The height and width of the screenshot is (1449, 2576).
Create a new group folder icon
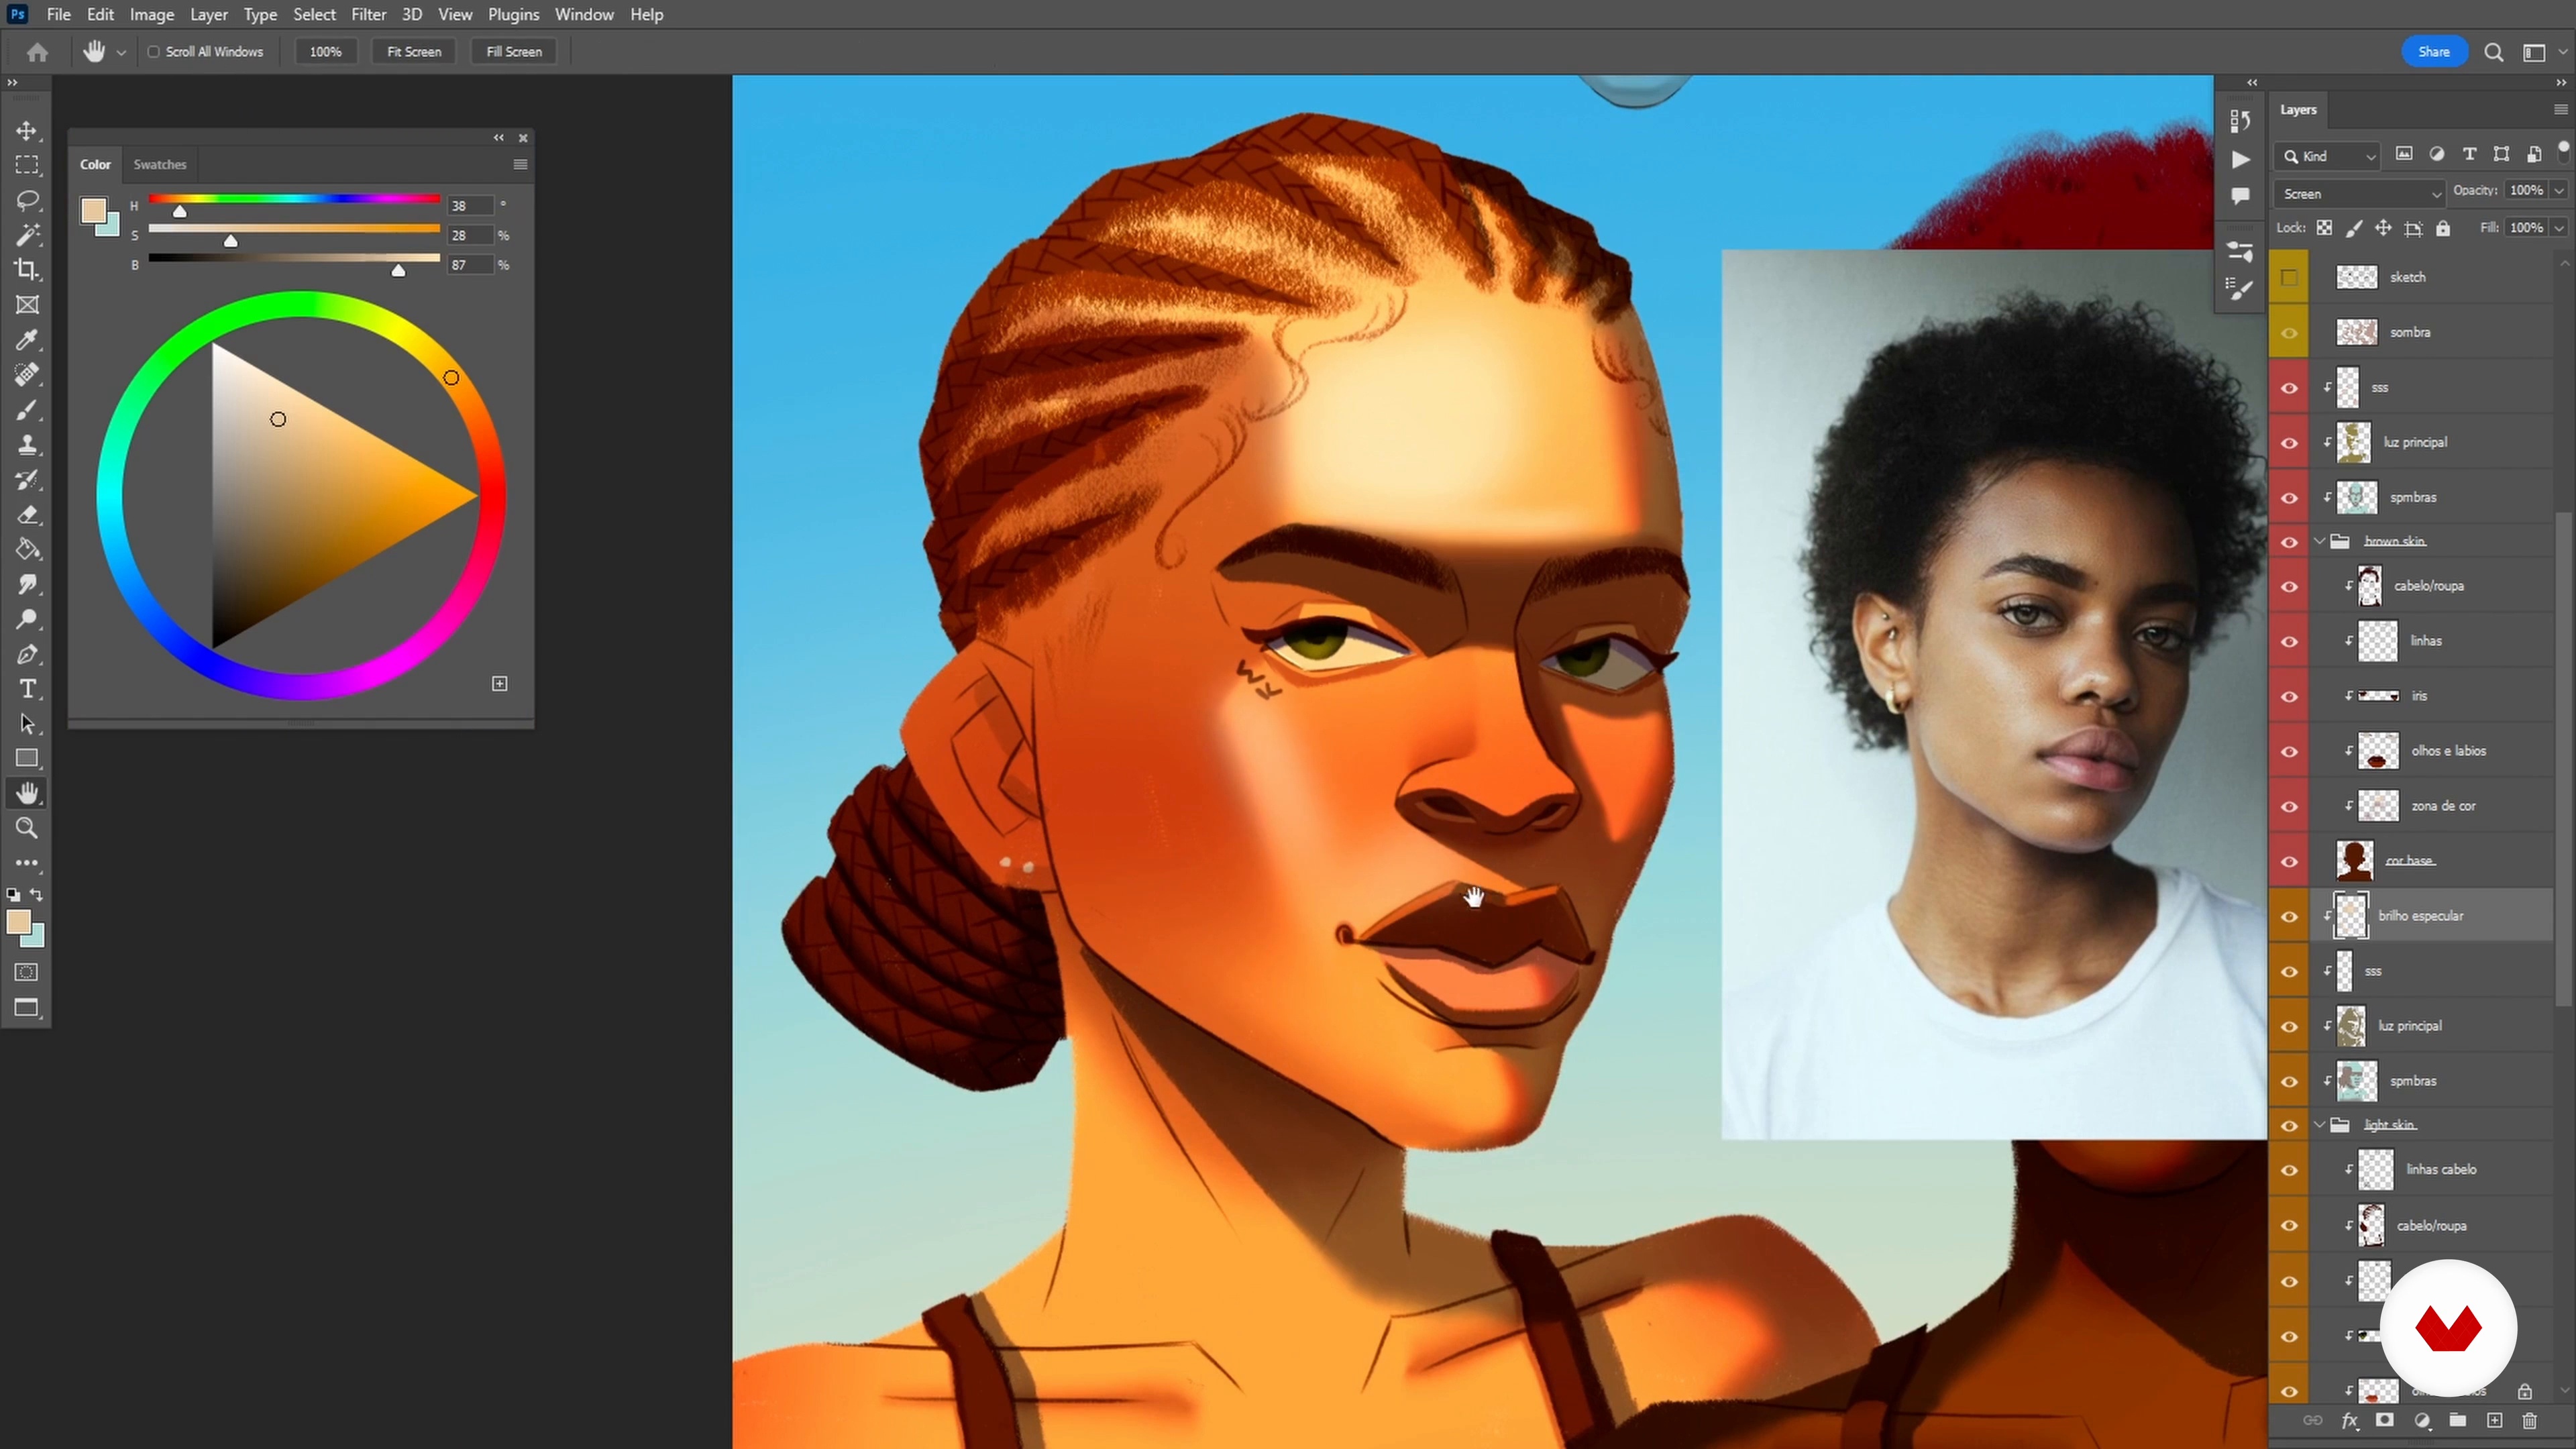tap(2457, 1420)
